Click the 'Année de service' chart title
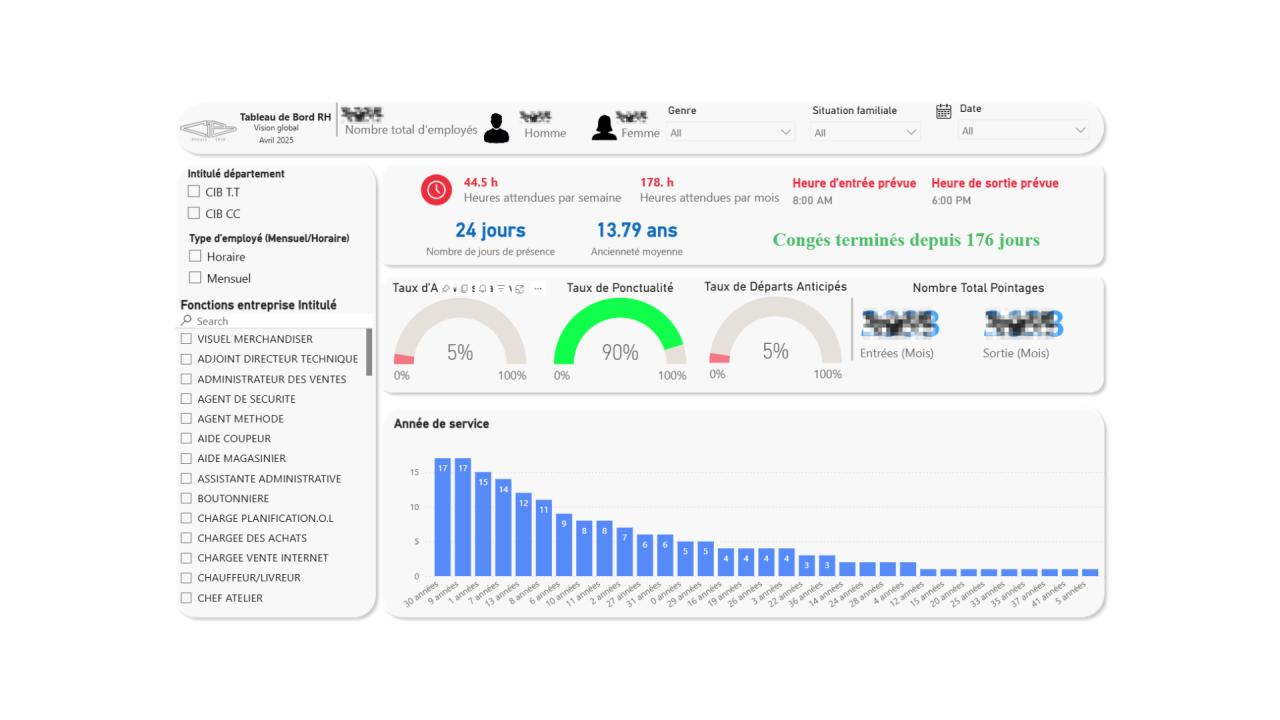 click(441, 424)
